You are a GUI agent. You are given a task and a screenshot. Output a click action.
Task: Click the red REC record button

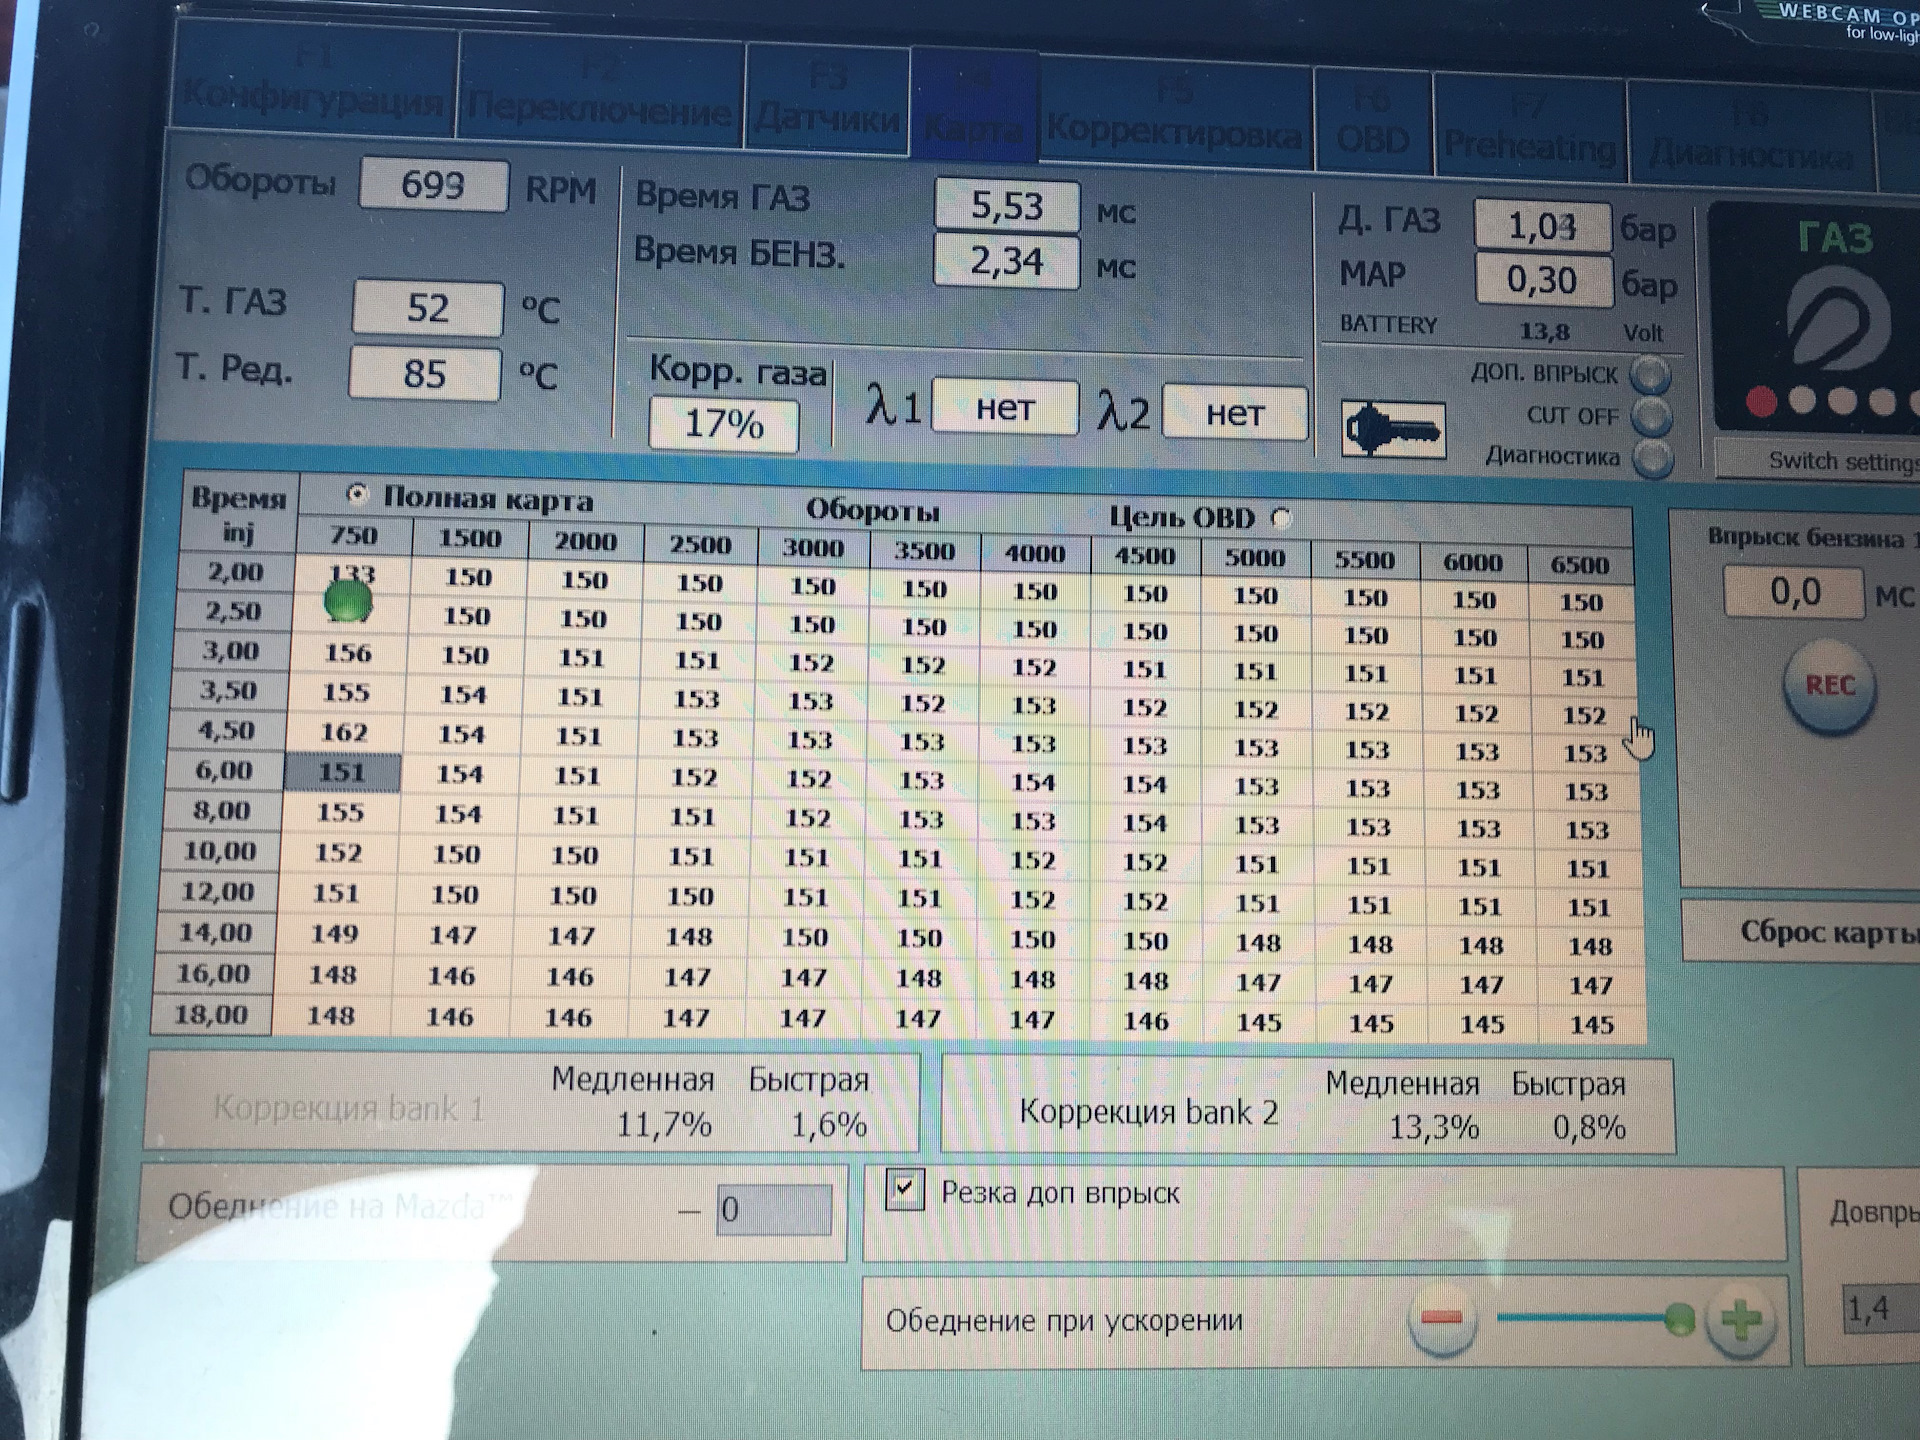[1829, 686]
